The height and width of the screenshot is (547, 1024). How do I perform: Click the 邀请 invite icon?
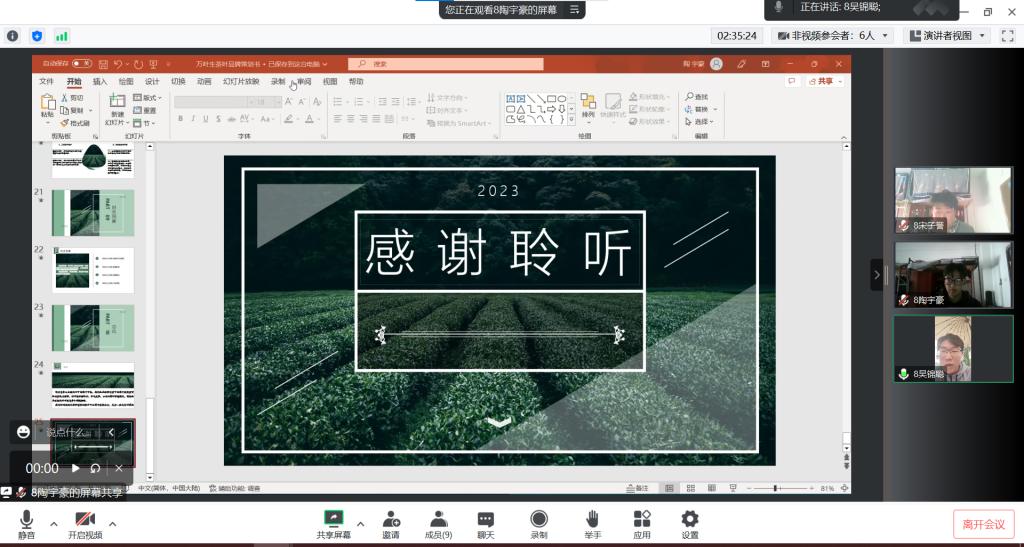[x=391, y=519]
